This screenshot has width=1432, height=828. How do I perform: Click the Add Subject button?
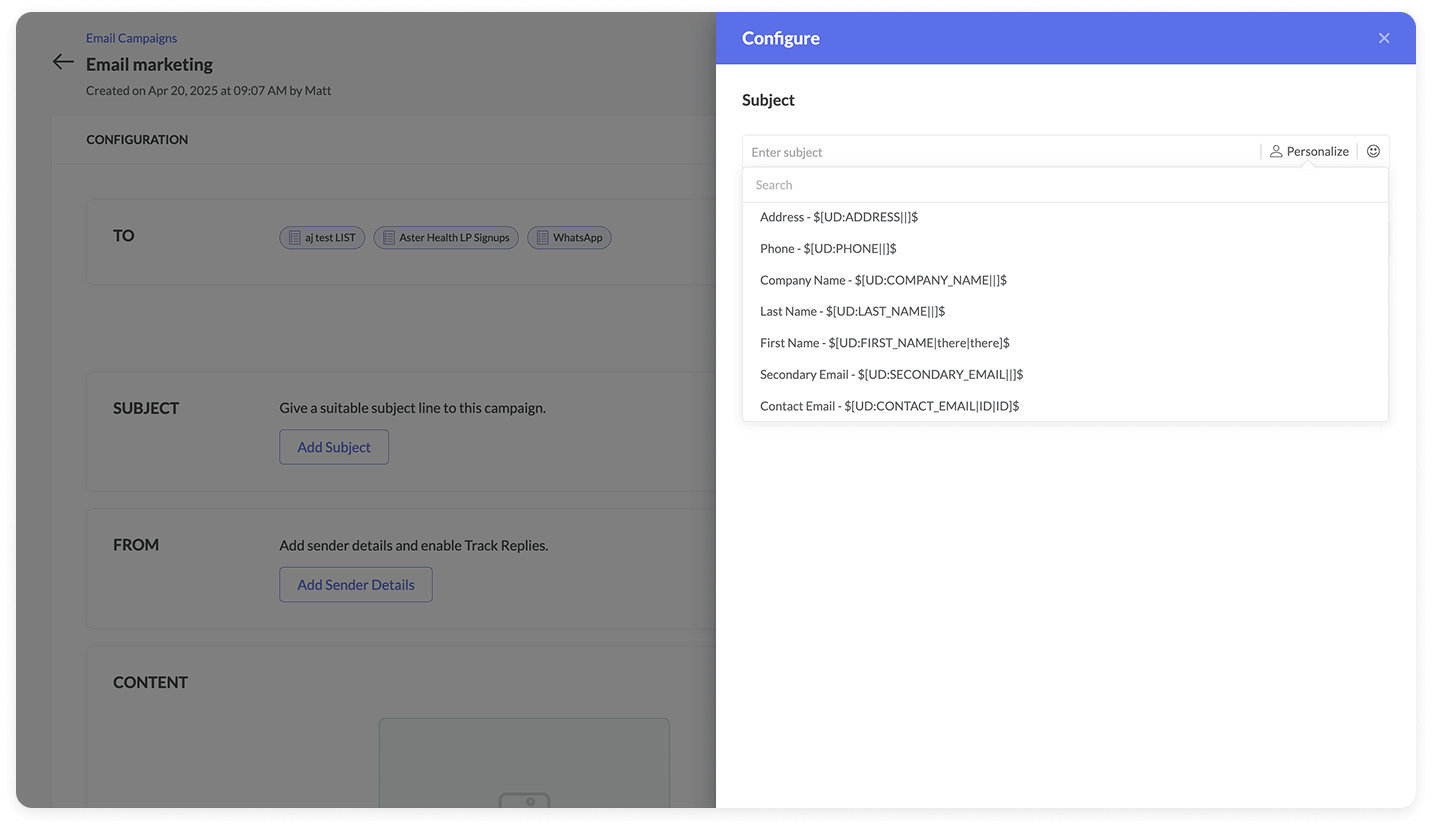pos(334,447)
